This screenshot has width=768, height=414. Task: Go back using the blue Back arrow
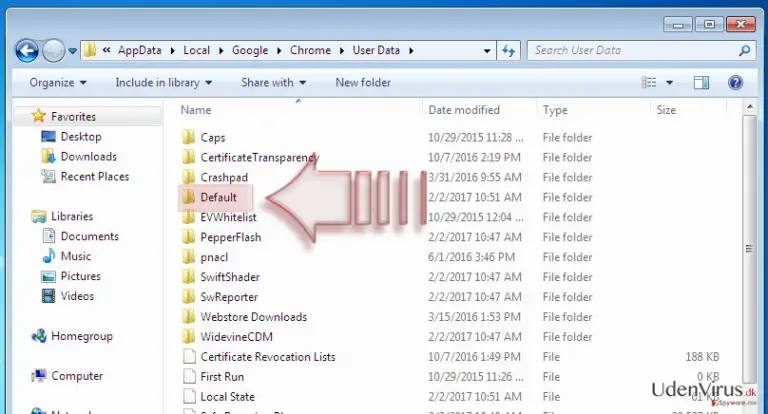(27, 50)
